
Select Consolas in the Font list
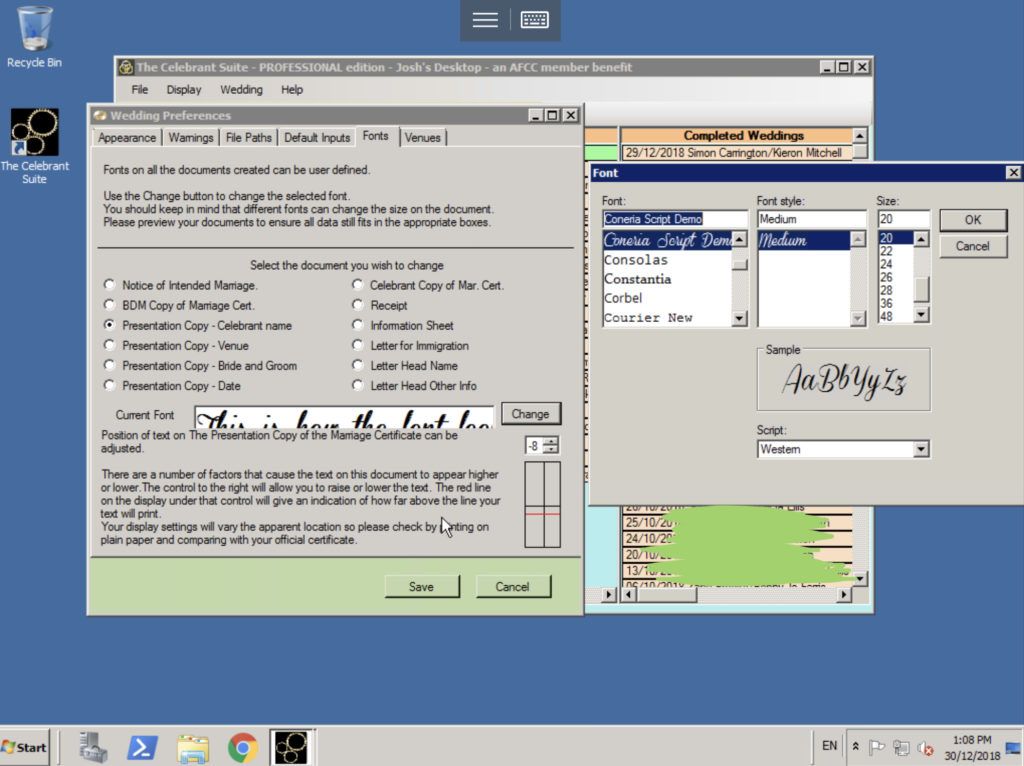click(x=636, y=260)
